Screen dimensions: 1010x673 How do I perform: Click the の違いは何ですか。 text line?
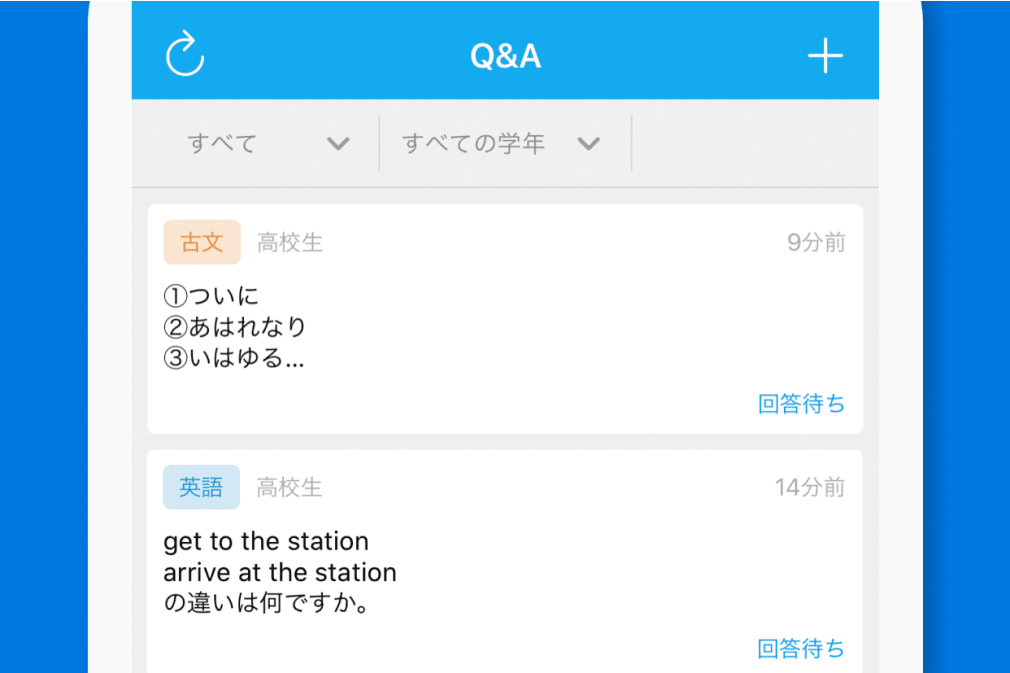(x=265, y=604)
